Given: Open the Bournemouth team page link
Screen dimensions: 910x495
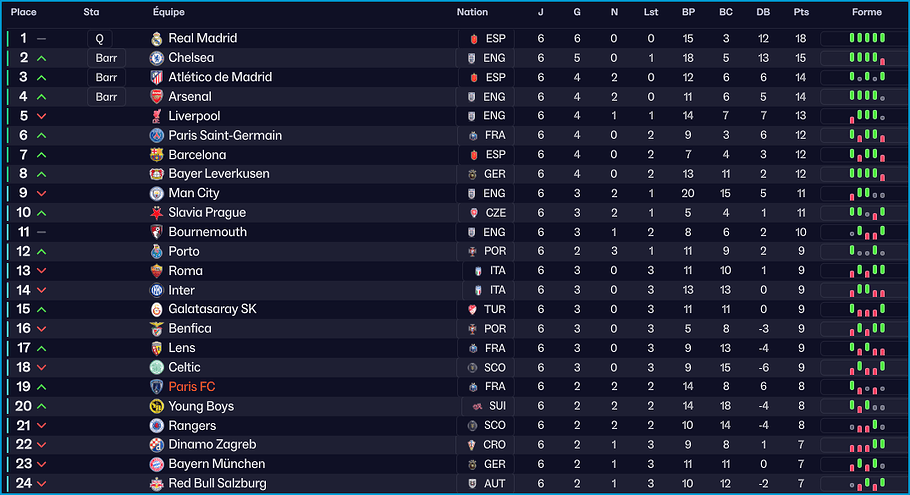Looking at the screenshot, I should point(207,232).
